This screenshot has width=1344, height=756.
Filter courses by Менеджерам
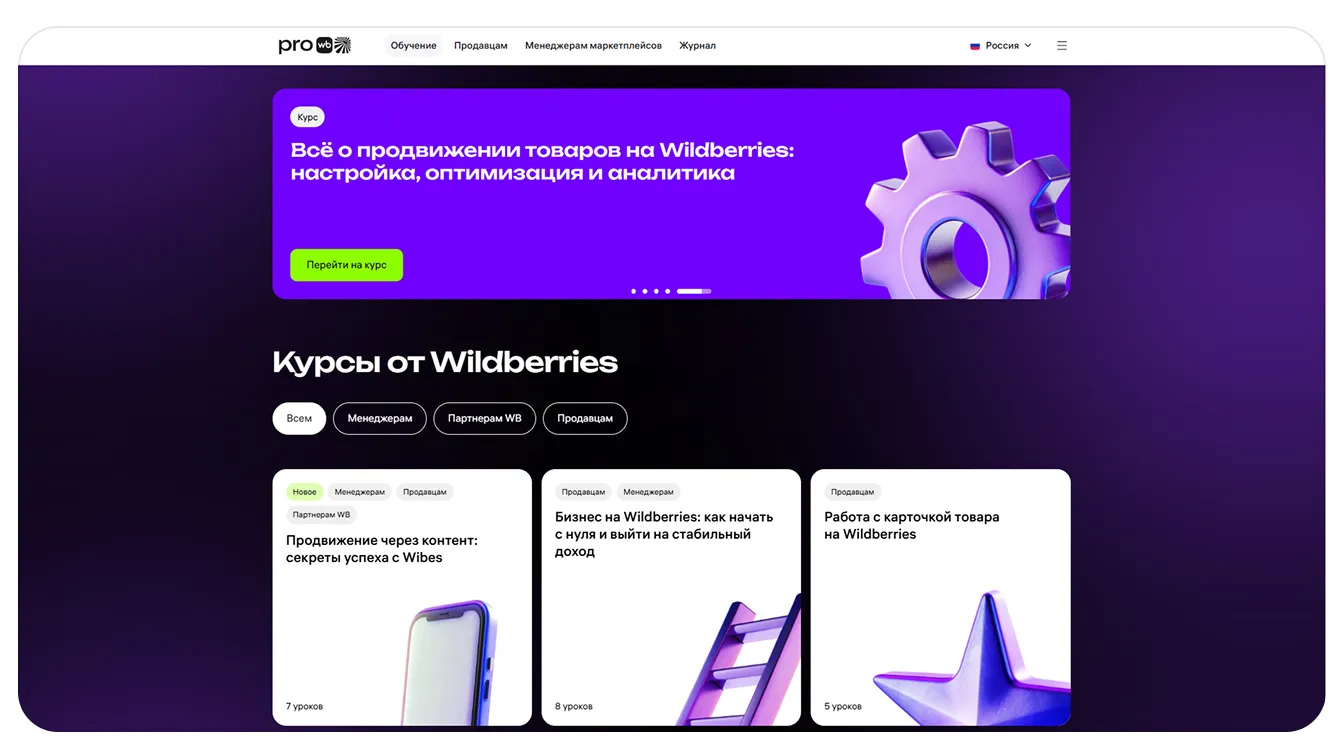coord(380,418)
